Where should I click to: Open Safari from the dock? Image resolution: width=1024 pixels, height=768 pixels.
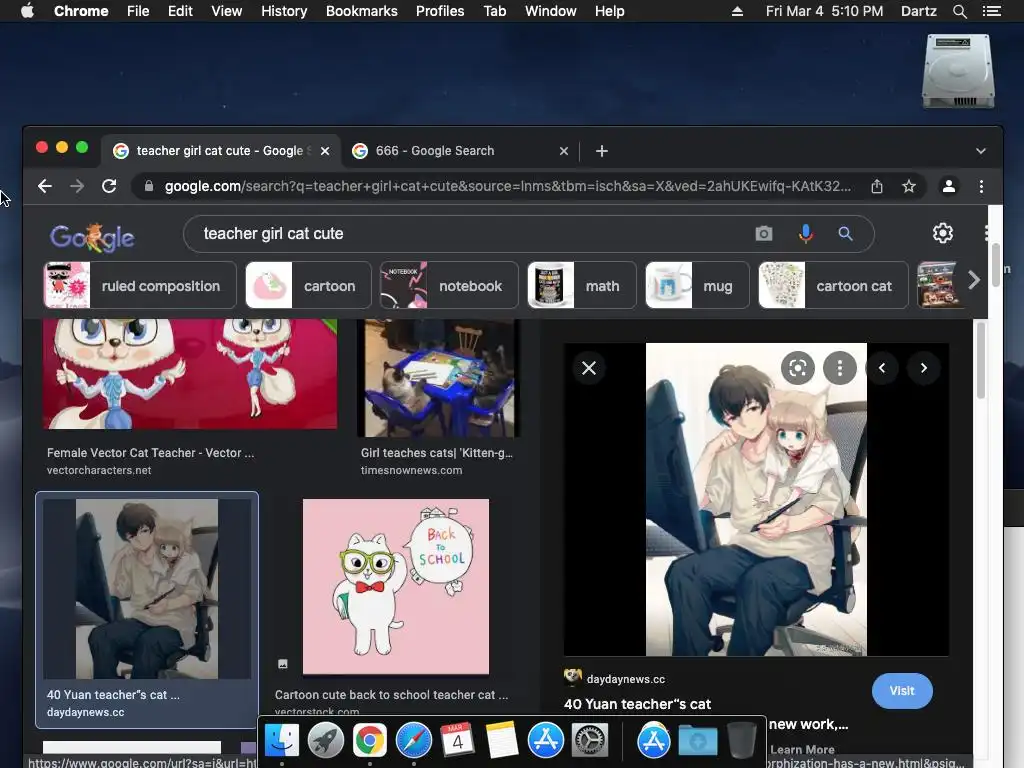click(413, 741)
